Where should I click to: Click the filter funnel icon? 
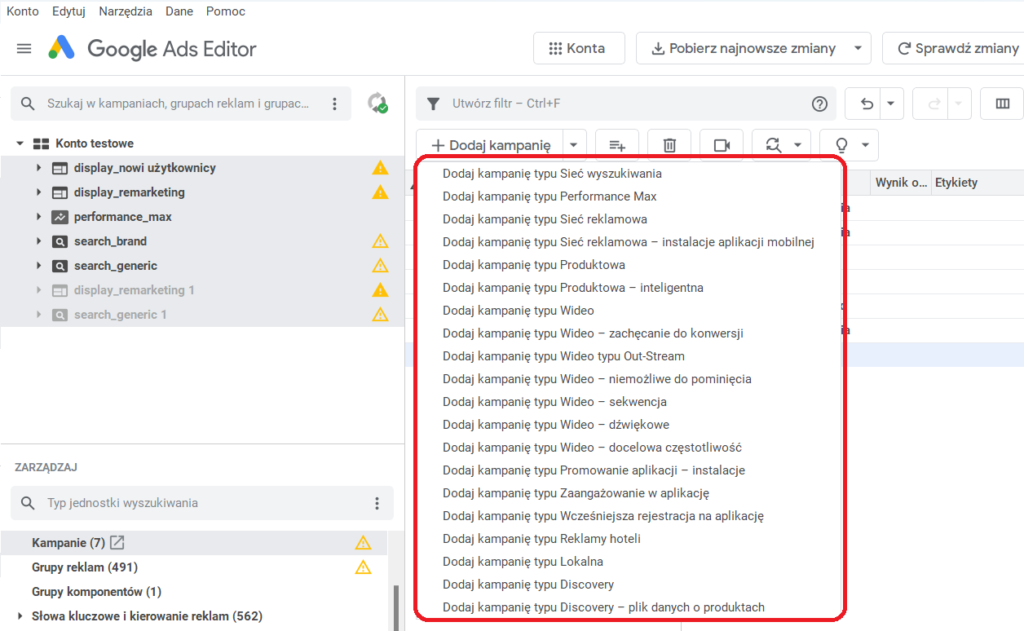pyautogui.click(x=433, y=103)
